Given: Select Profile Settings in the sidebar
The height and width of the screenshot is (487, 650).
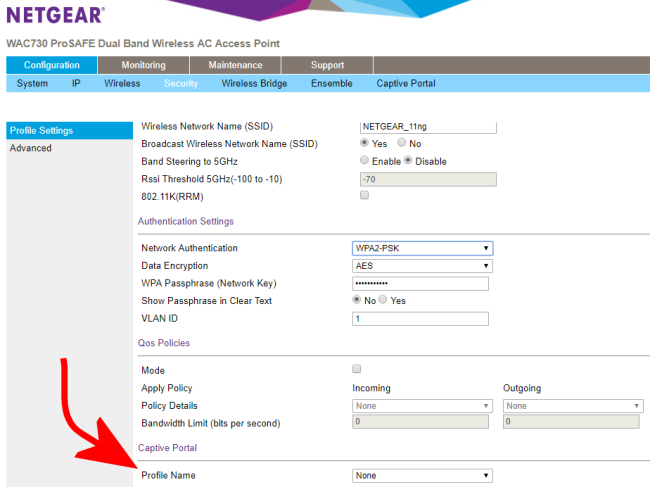Looking at the screenshot, I should click(x=70, y=131).
